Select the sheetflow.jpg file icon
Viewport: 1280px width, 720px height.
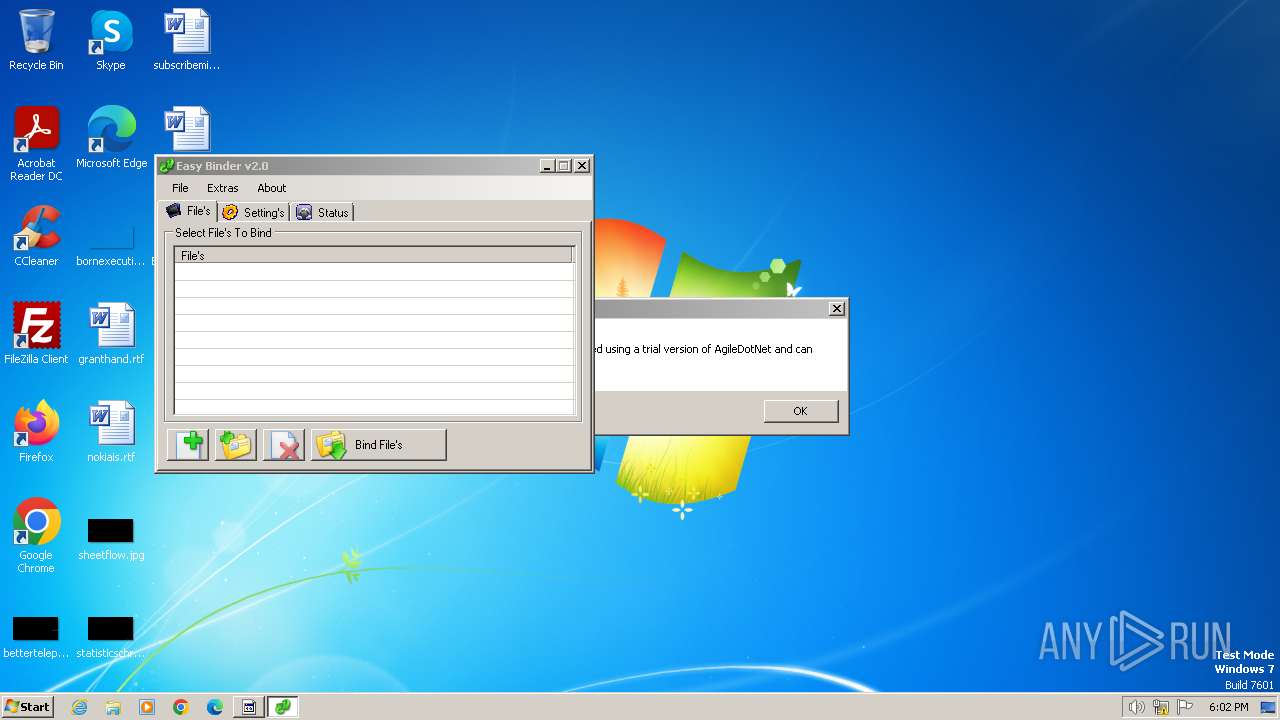click(x=111, y=538)
